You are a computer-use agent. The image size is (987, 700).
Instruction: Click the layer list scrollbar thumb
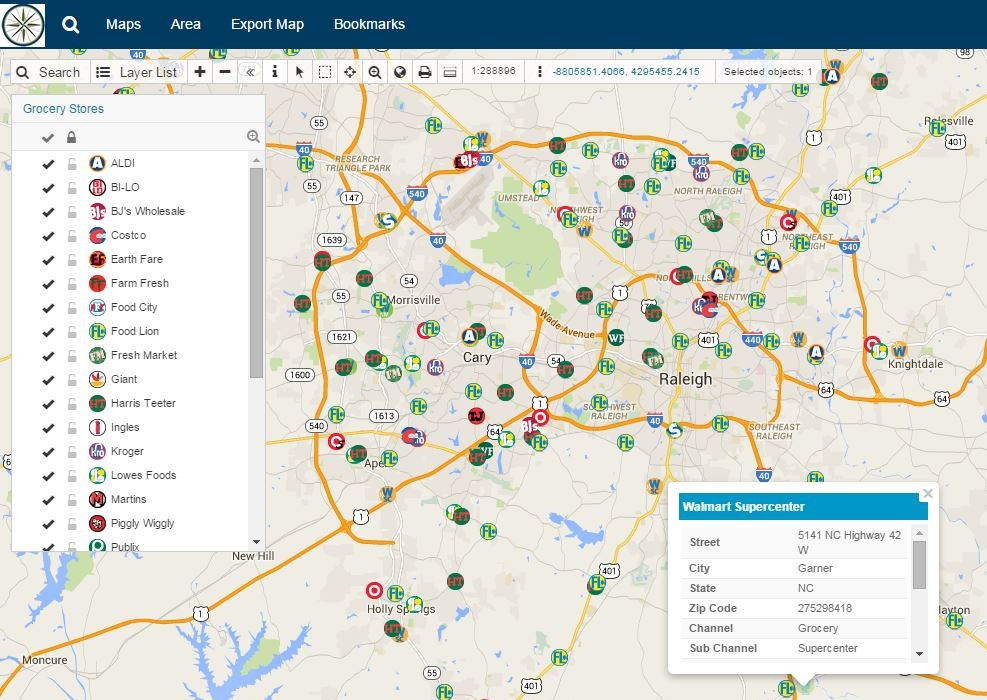click(256, 273)
